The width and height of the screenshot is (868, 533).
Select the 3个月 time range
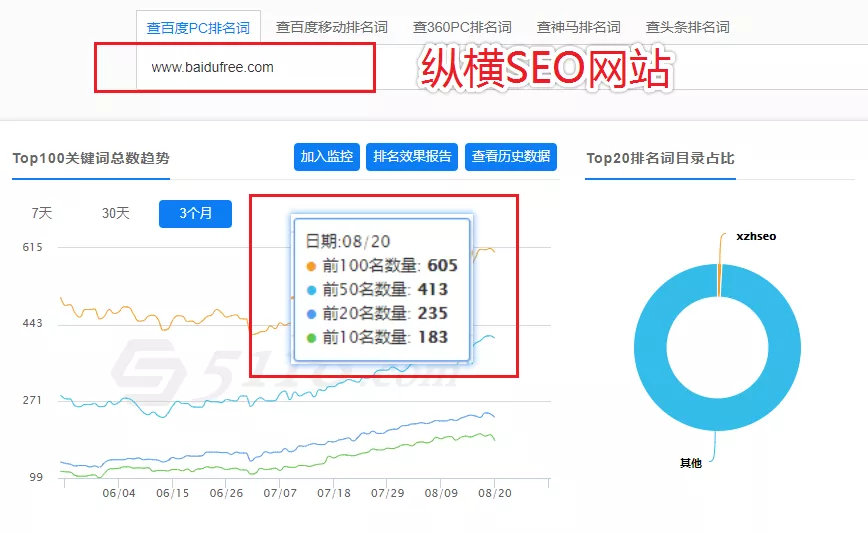pyautogui.click(x=195, y=214)
